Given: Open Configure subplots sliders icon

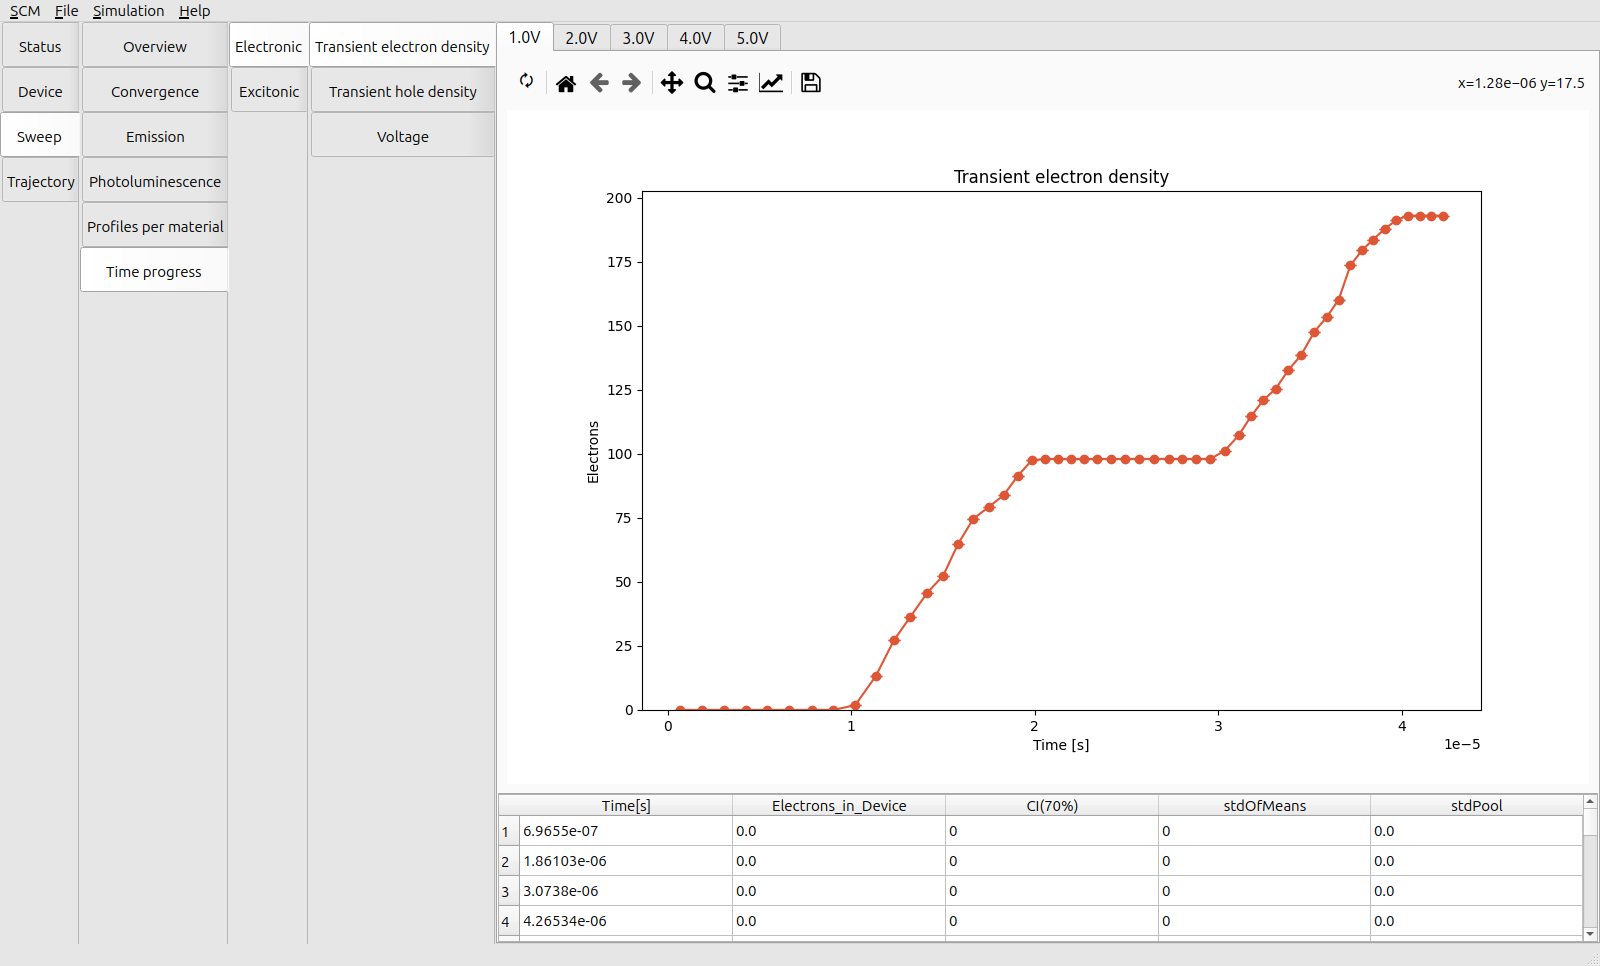Looking at the screenshot, I should click(738, 83).
